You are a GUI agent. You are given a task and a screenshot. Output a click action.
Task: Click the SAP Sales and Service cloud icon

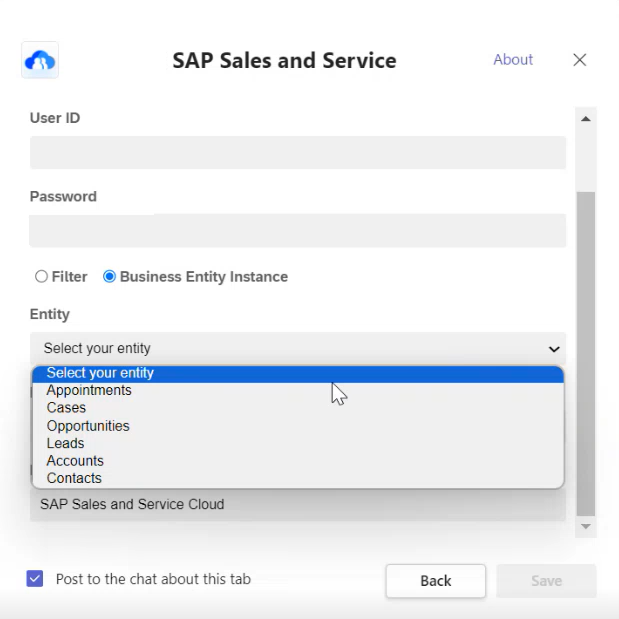40,60
